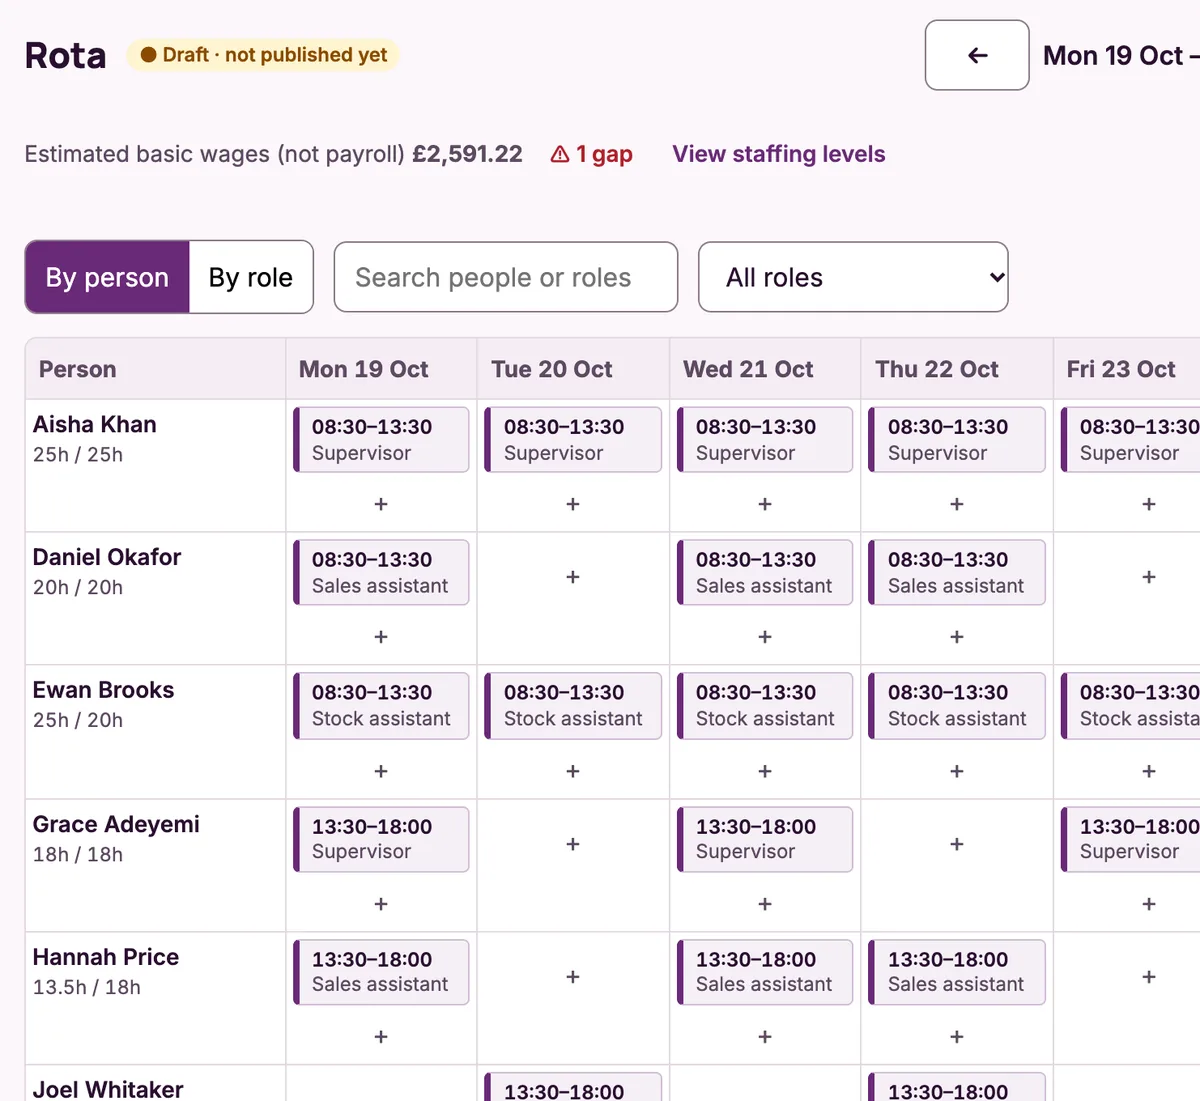Add shift for Aisha Khan on Fri 23 Oct
Screen dimensions: 1200x1101
pos(1149,504)
